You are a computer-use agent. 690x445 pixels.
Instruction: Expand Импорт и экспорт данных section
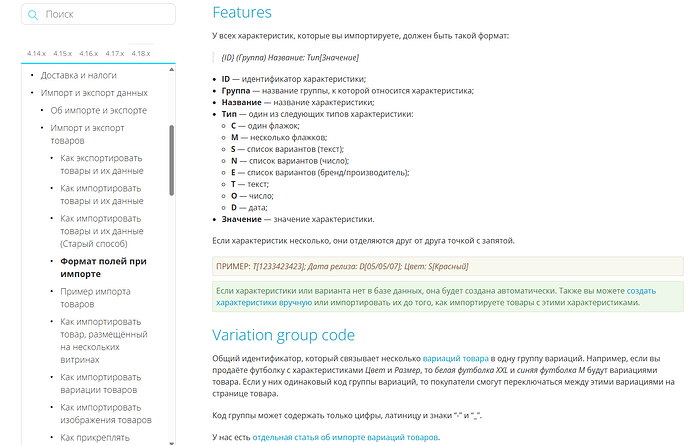[94, 93]
